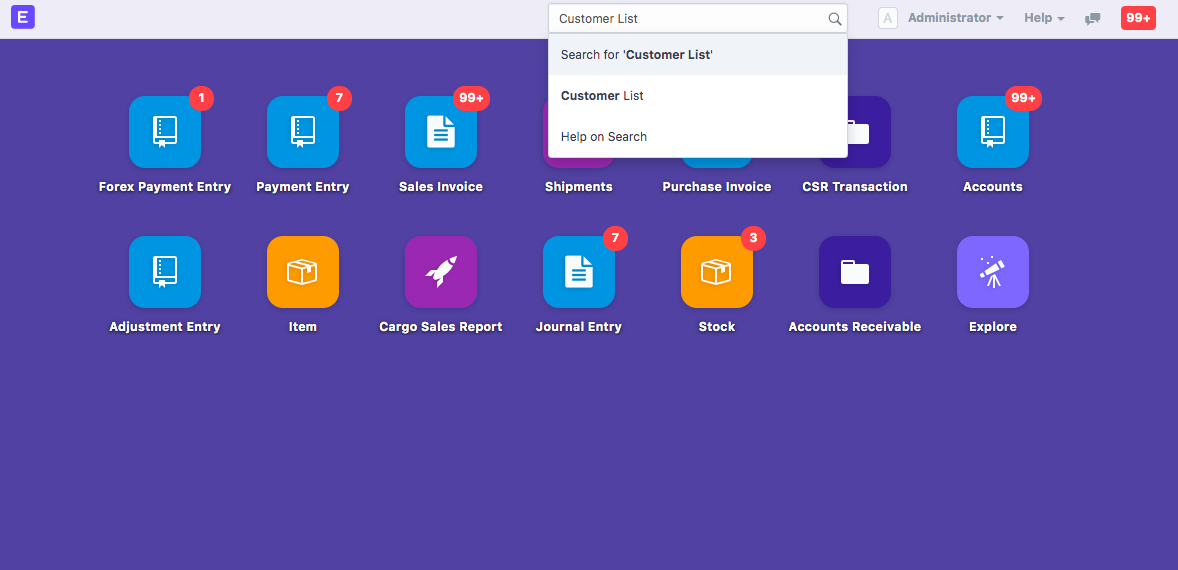This screenshot has width=1178, height=570.
Task: Click the Stock label text
Action: [x=717, y=327]
